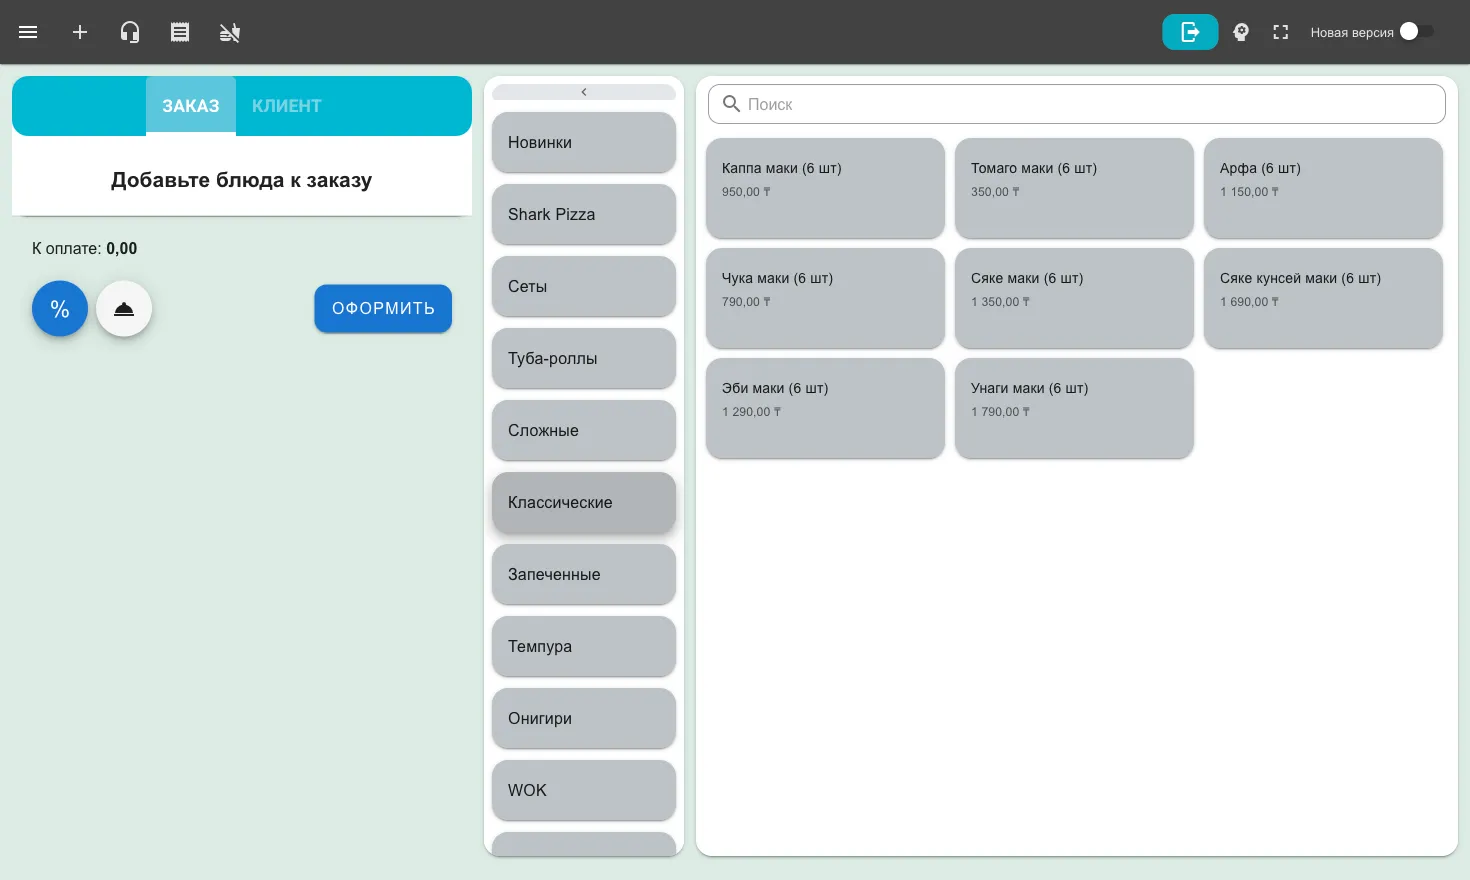Click the serving cloche dish button

124,309
